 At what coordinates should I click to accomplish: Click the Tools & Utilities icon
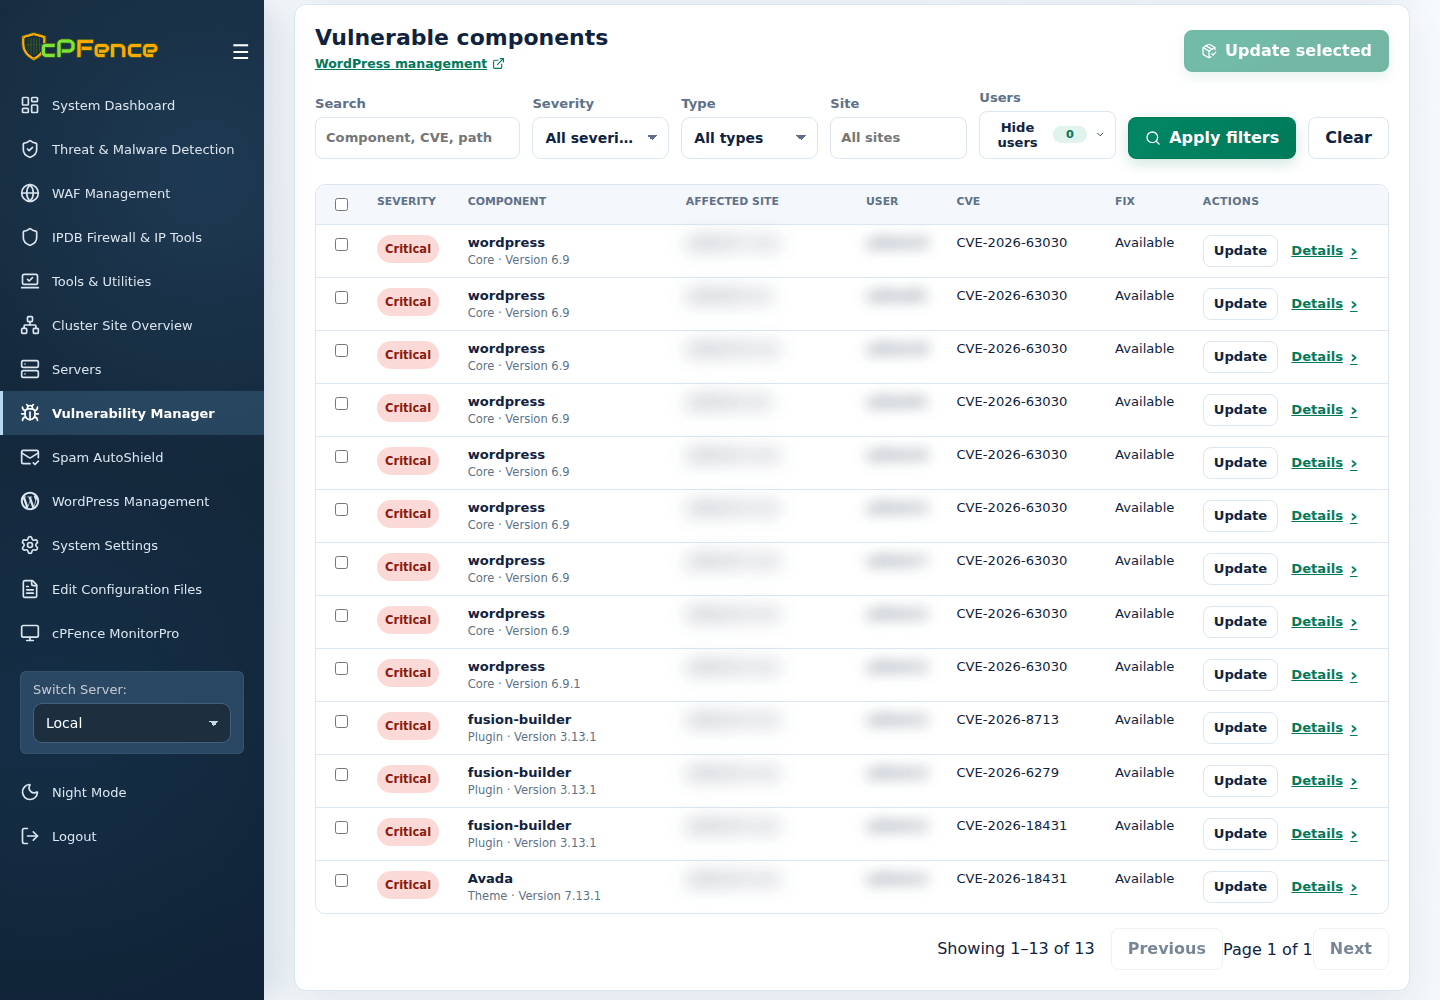click(x=30, y=281)
